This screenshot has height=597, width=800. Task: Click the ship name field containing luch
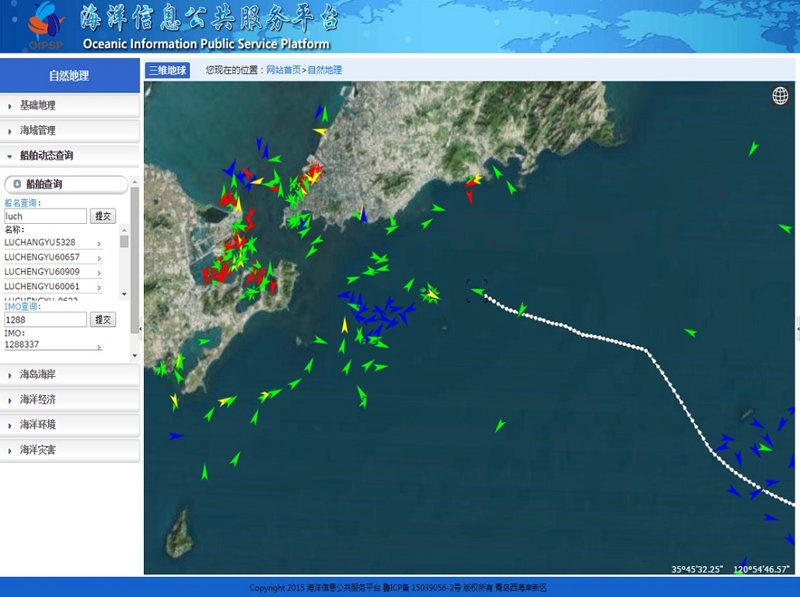45,216
